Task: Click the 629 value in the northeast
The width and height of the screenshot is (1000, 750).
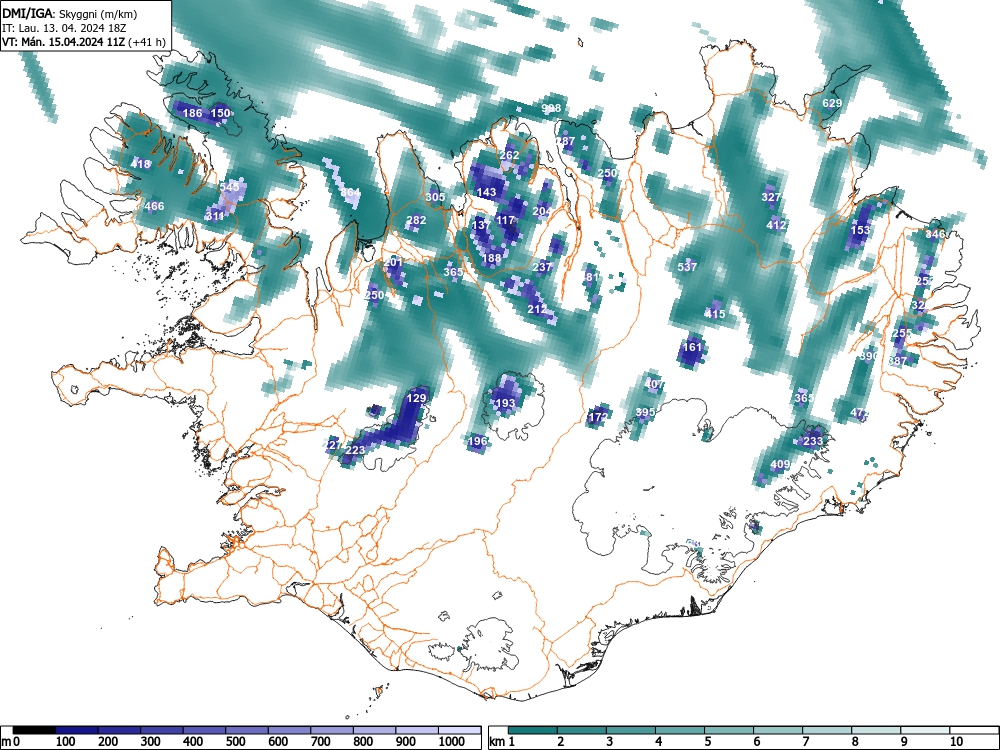Action: [x=832, y=103]
